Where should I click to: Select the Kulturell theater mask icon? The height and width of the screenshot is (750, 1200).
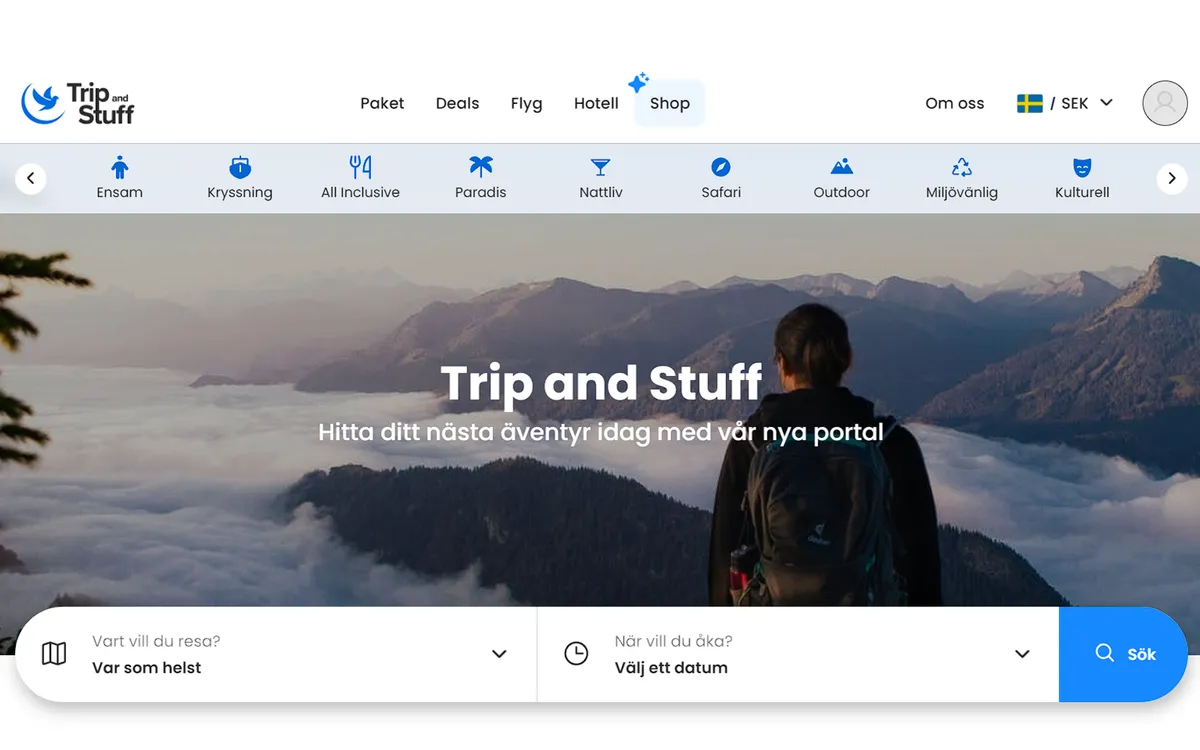[x=1082, y=167]
